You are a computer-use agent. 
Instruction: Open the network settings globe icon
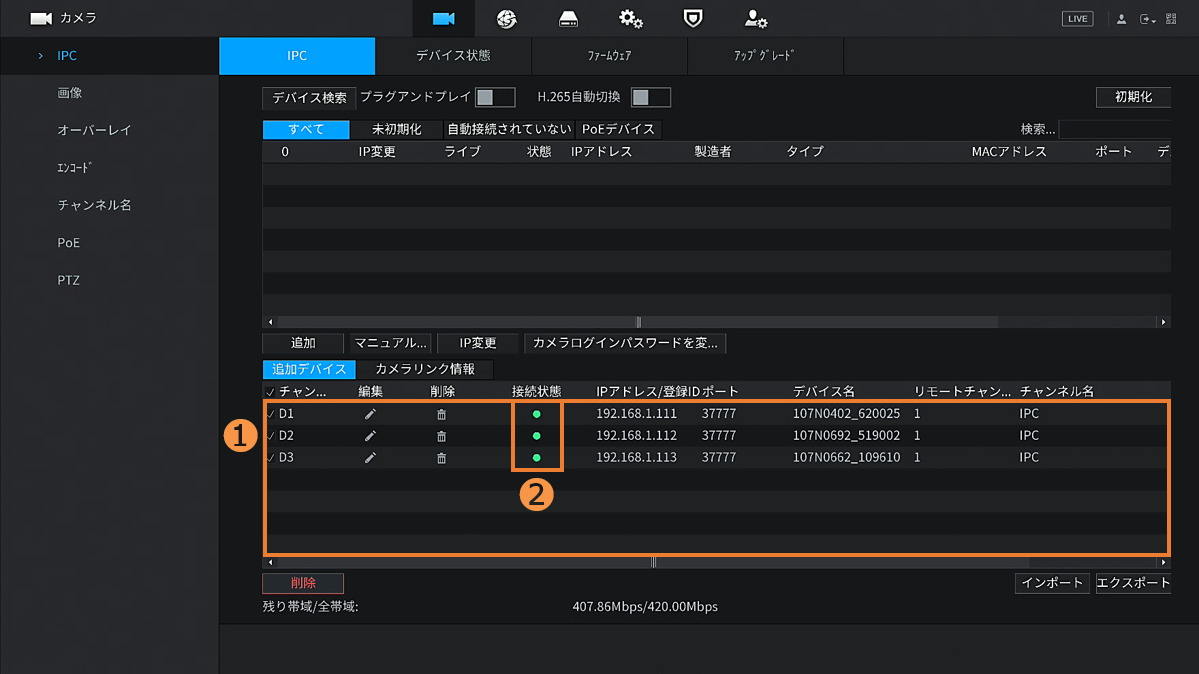pos(506,19)
